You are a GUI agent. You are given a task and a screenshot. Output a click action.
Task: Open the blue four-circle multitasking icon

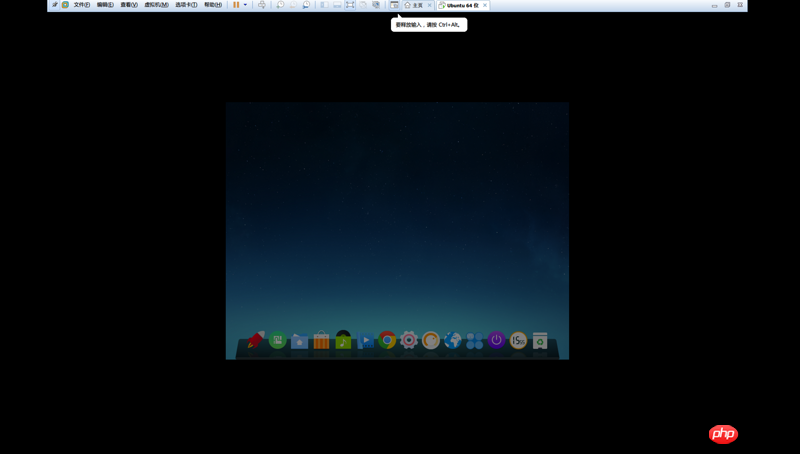coord(474,341)
